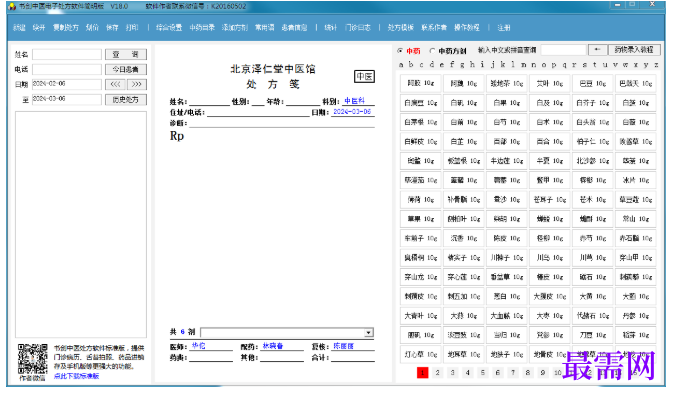Open 门诊日志 from the toolbar
This screenshot has height=397, width=674.
tap(358, 27)
